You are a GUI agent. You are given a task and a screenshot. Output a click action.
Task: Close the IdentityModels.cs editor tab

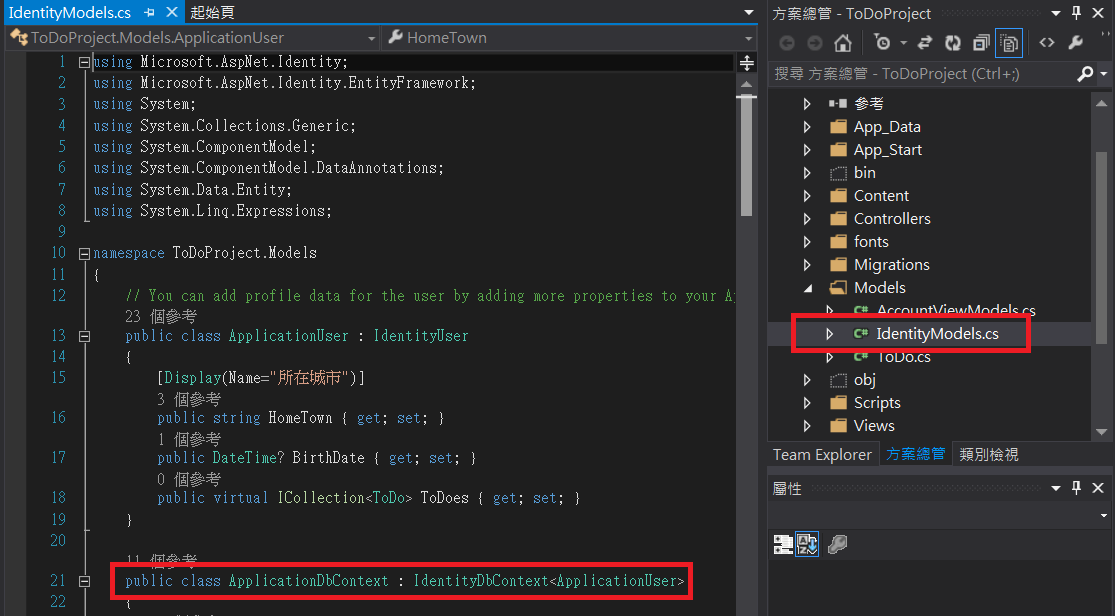tap(171, 13)
